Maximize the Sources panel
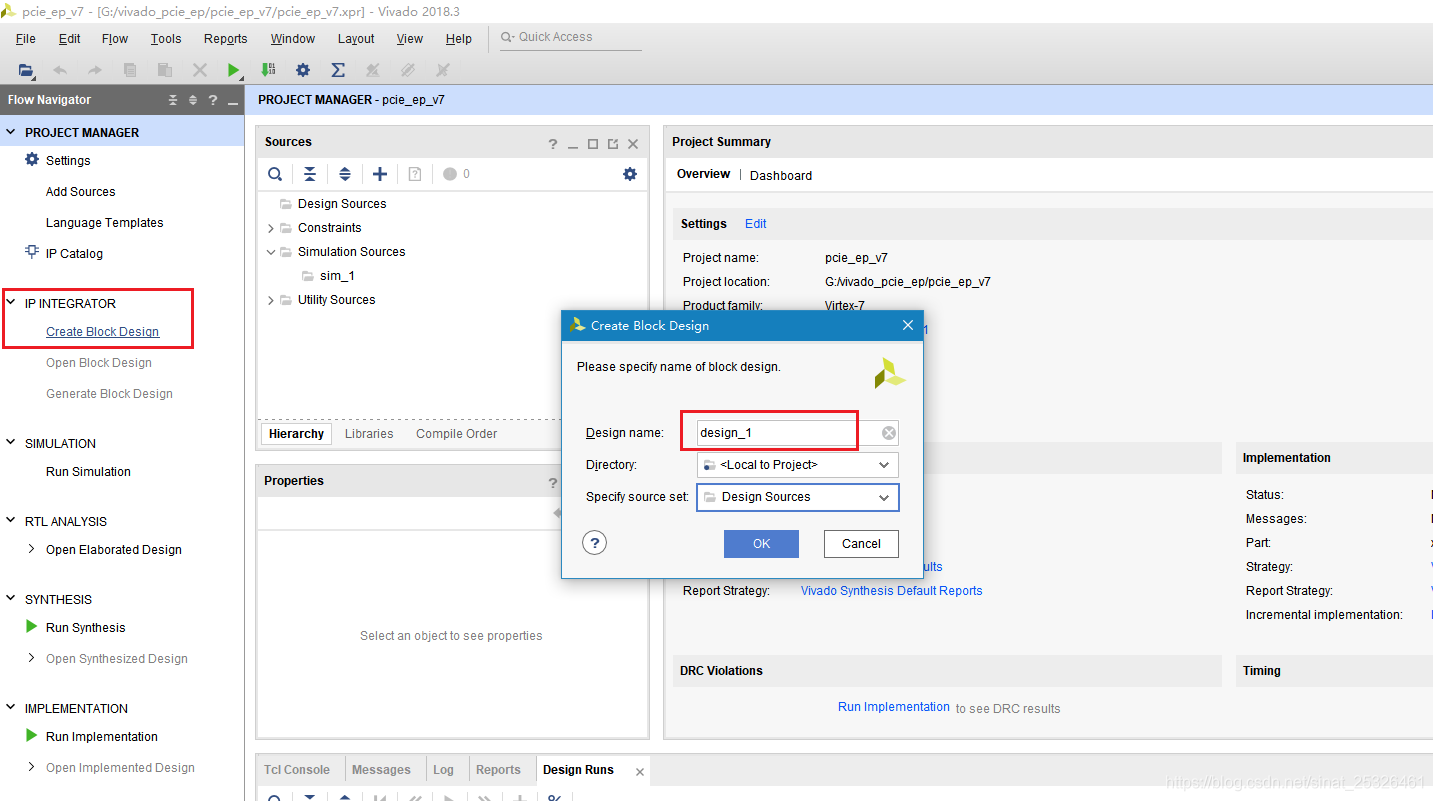 [x=593, y=144]
